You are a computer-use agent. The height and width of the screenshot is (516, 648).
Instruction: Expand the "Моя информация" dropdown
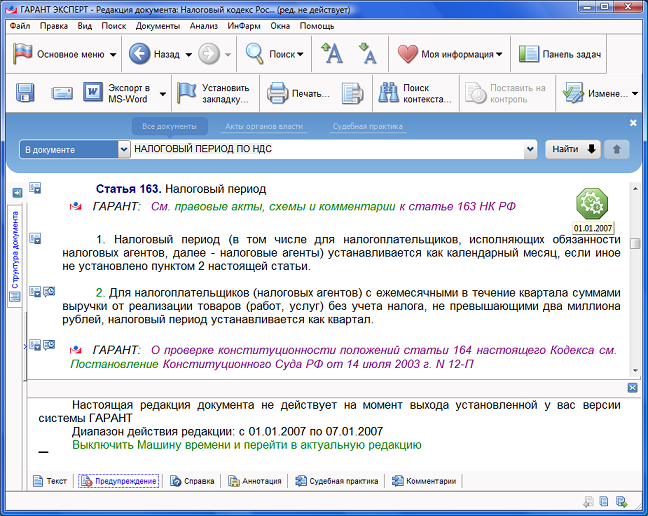coord(450,54)
